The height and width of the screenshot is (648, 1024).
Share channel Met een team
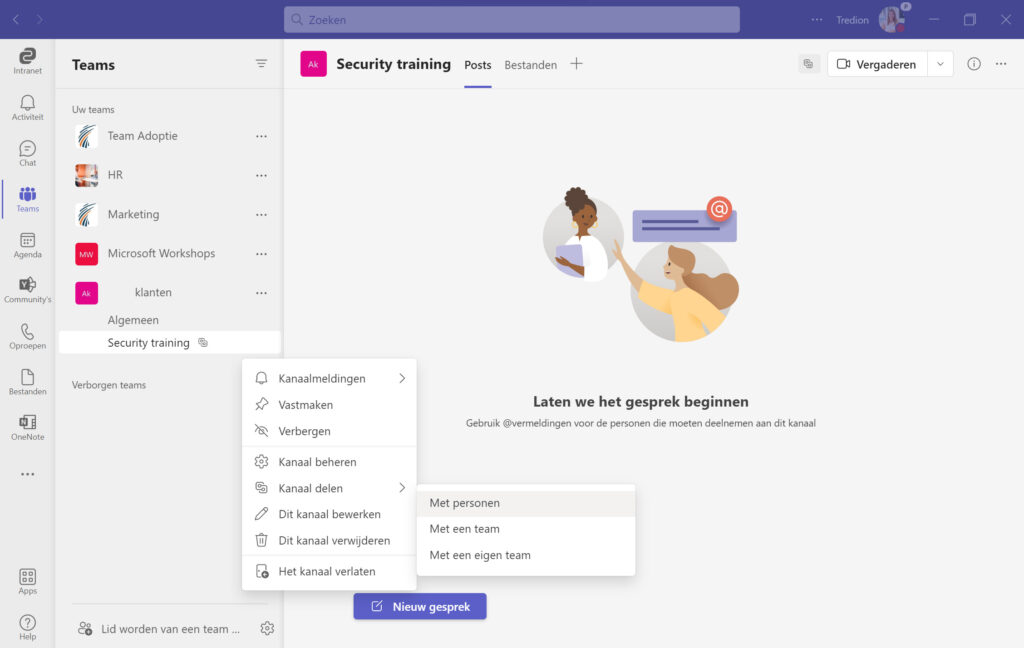point(526,529)
